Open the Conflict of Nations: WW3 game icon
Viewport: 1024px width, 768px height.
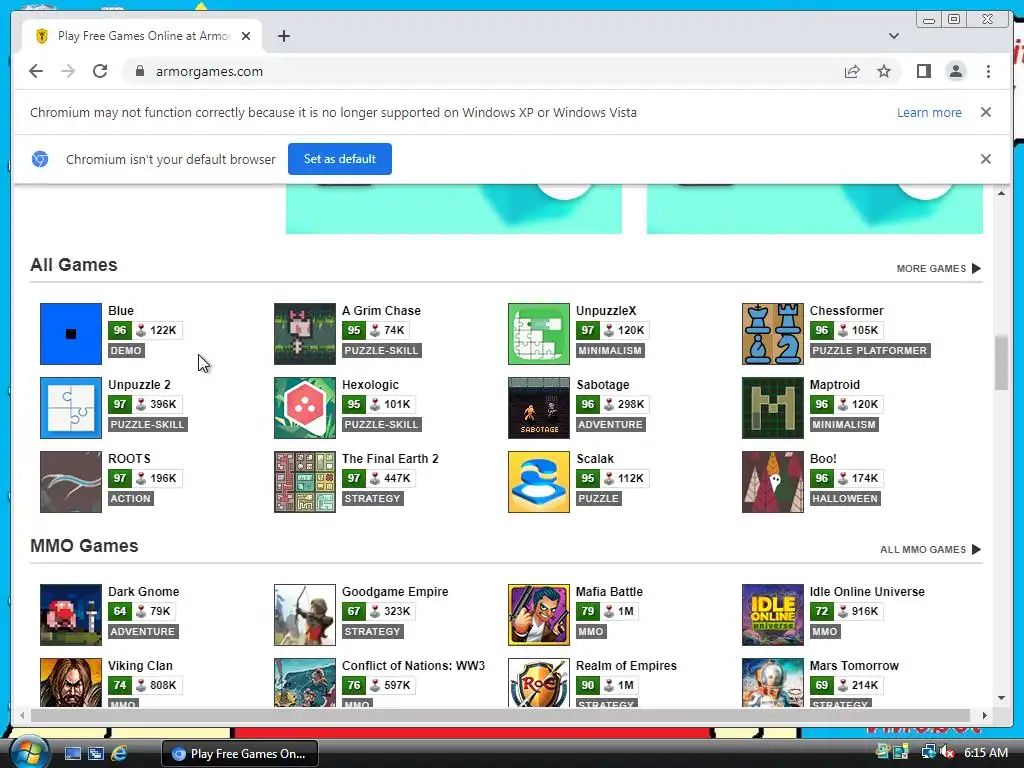[x=304, y=682]
